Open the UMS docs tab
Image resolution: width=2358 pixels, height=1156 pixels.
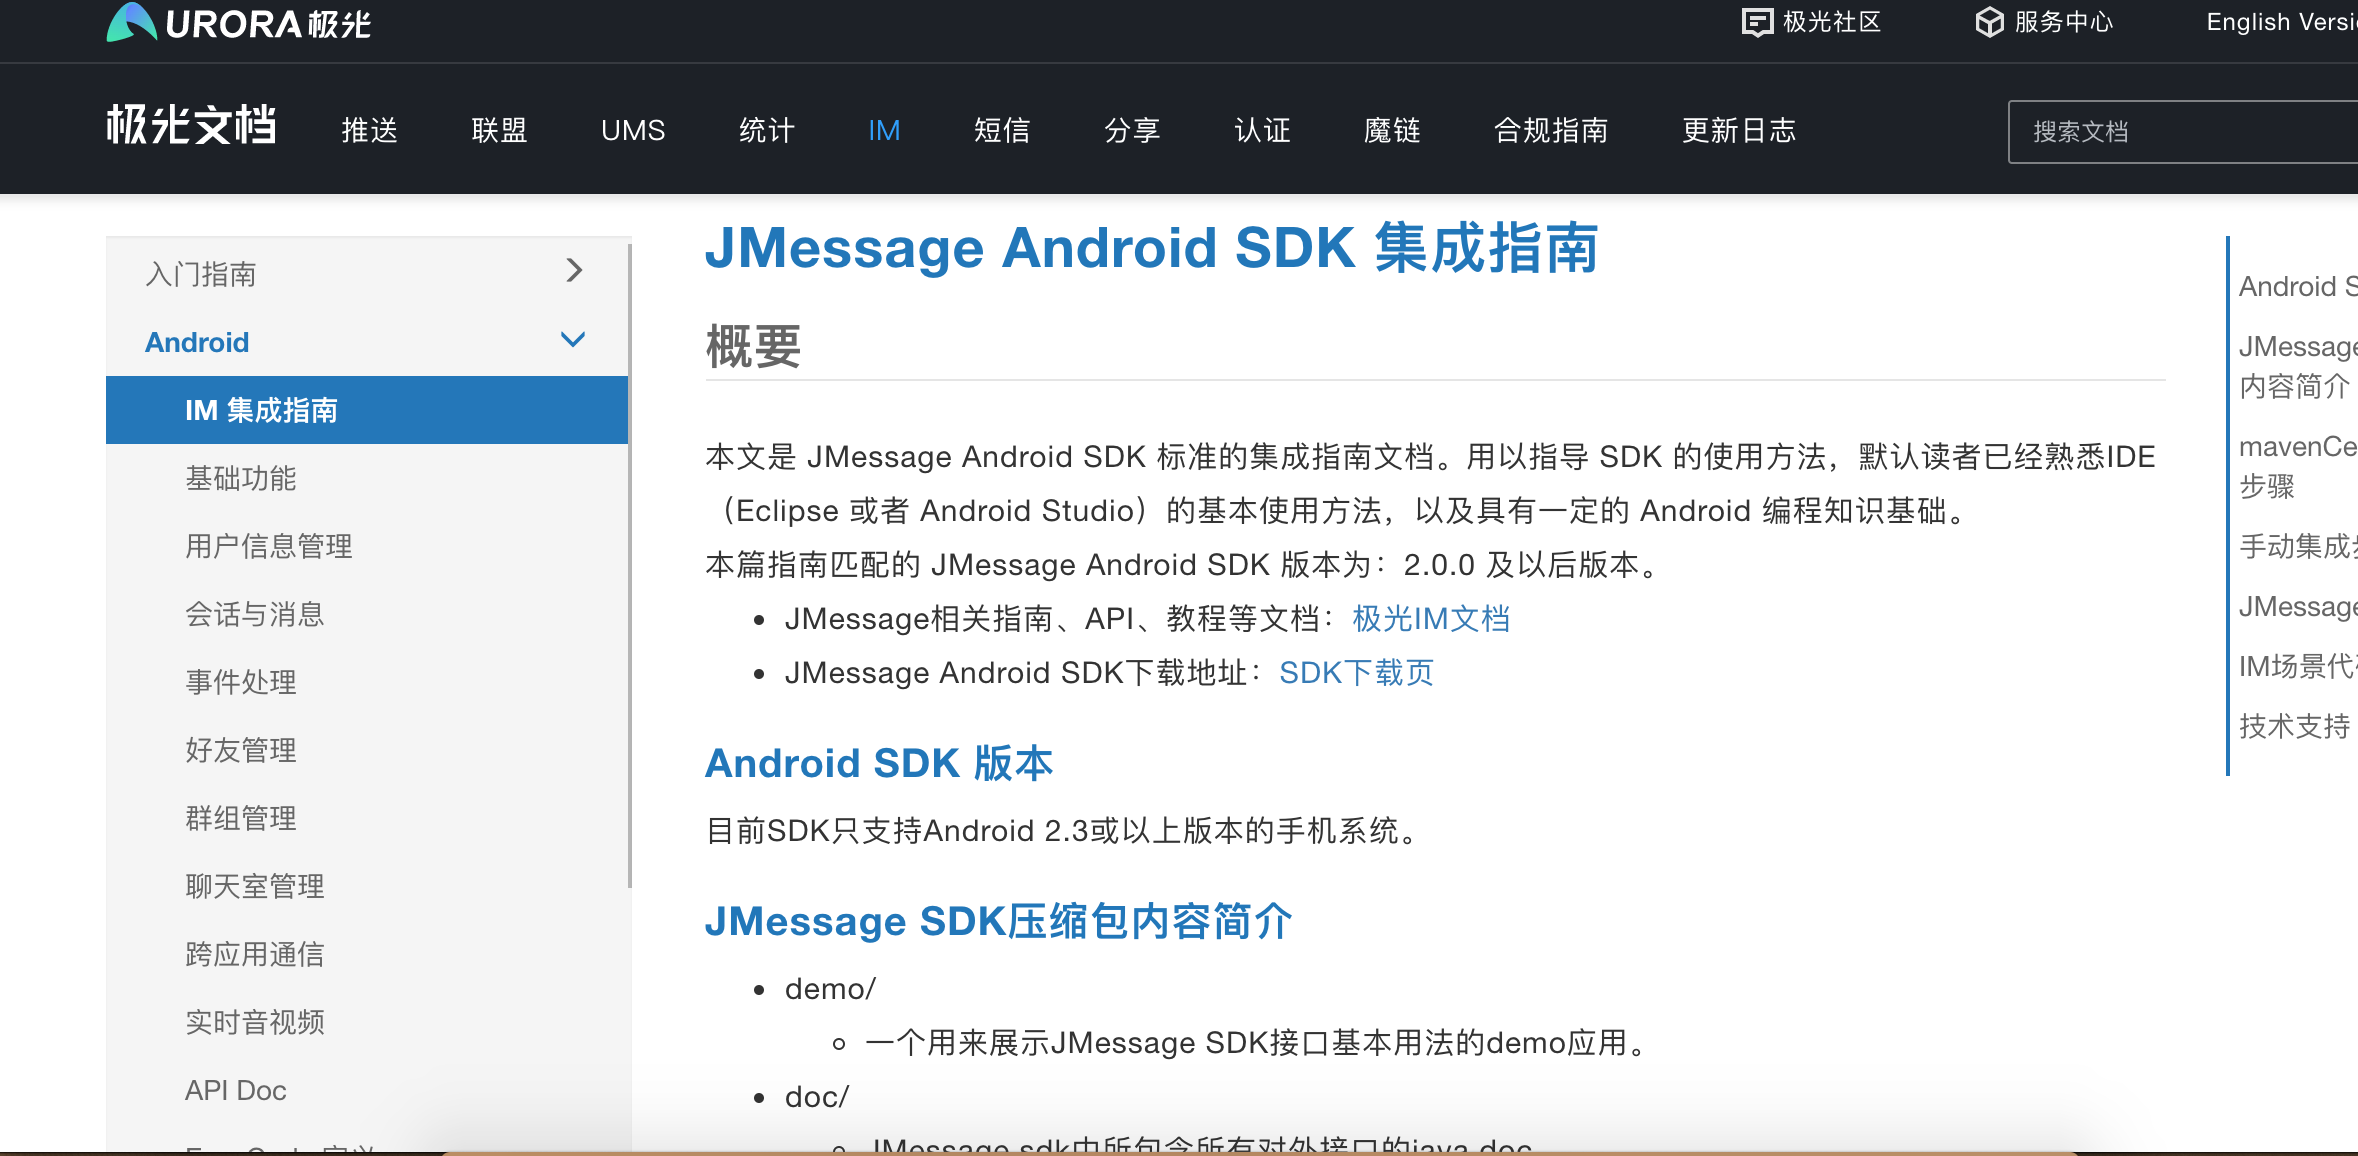click(633, 131)
